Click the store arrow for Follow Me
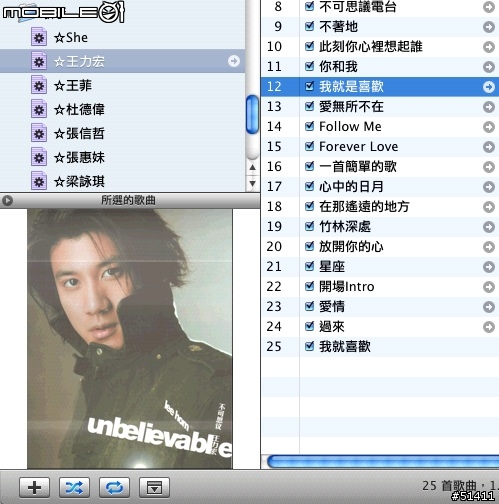This screenshot has height=504, width=499. point(489,127)
